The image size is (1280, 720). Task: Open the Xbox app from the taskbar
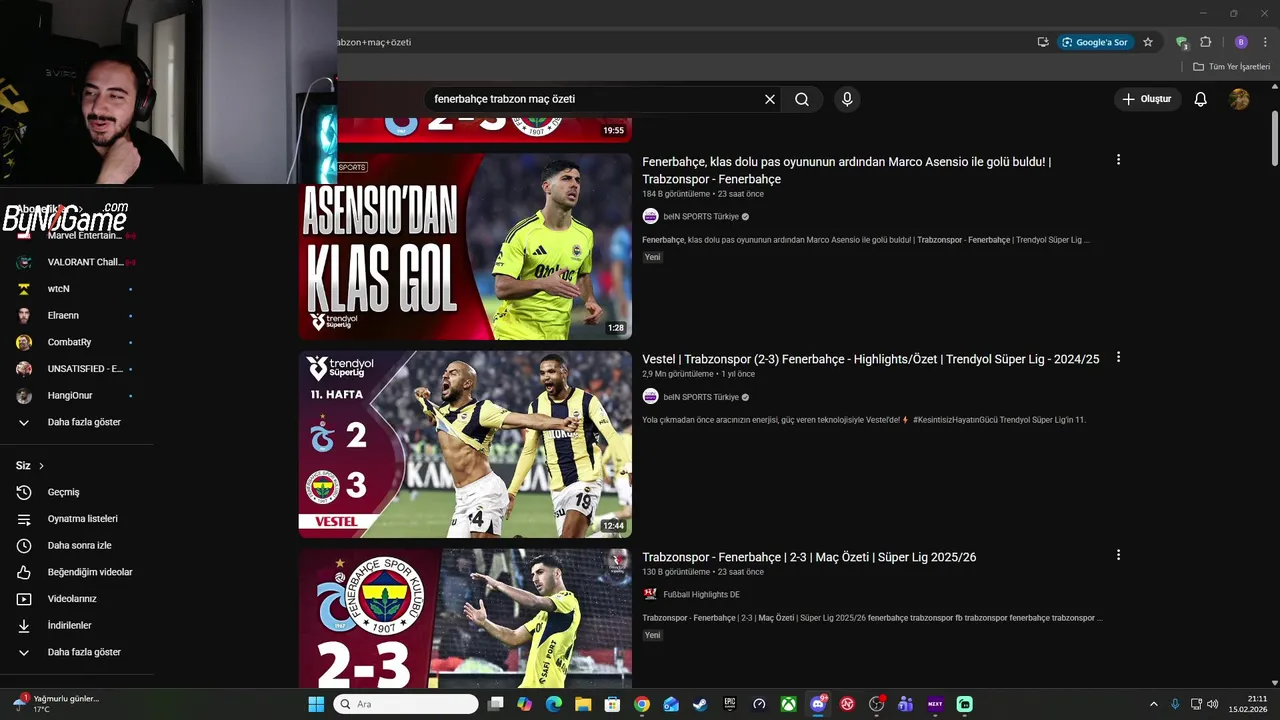[x=789, y=704]
